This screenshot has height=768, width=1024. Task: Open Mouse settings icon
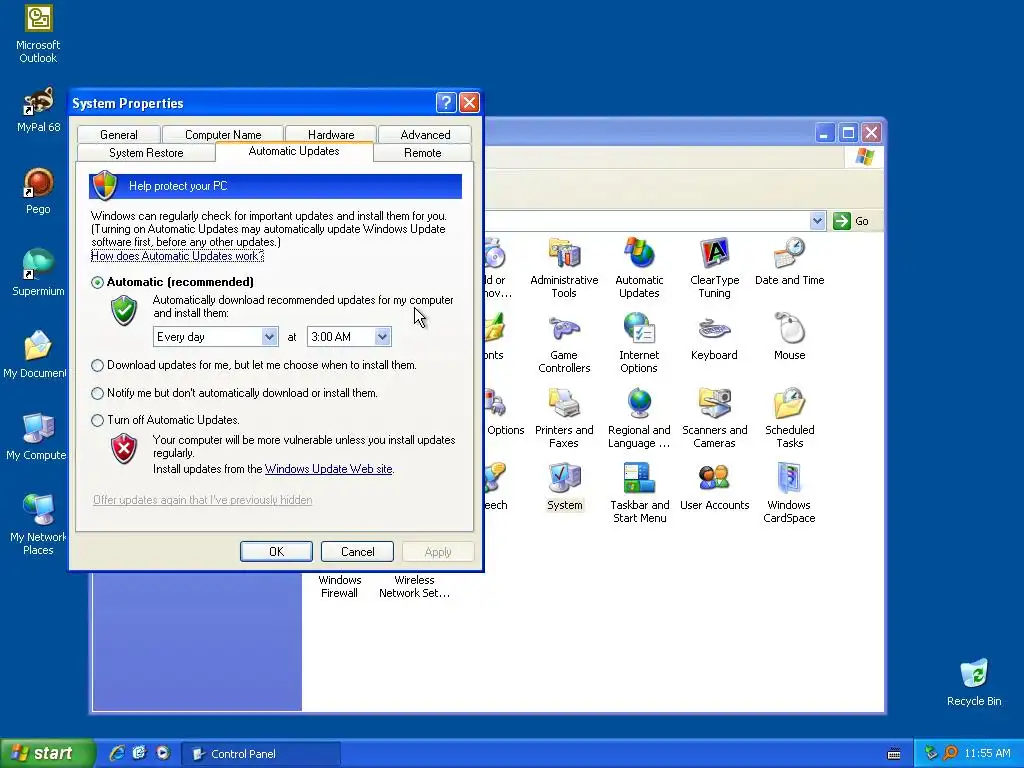789,337
